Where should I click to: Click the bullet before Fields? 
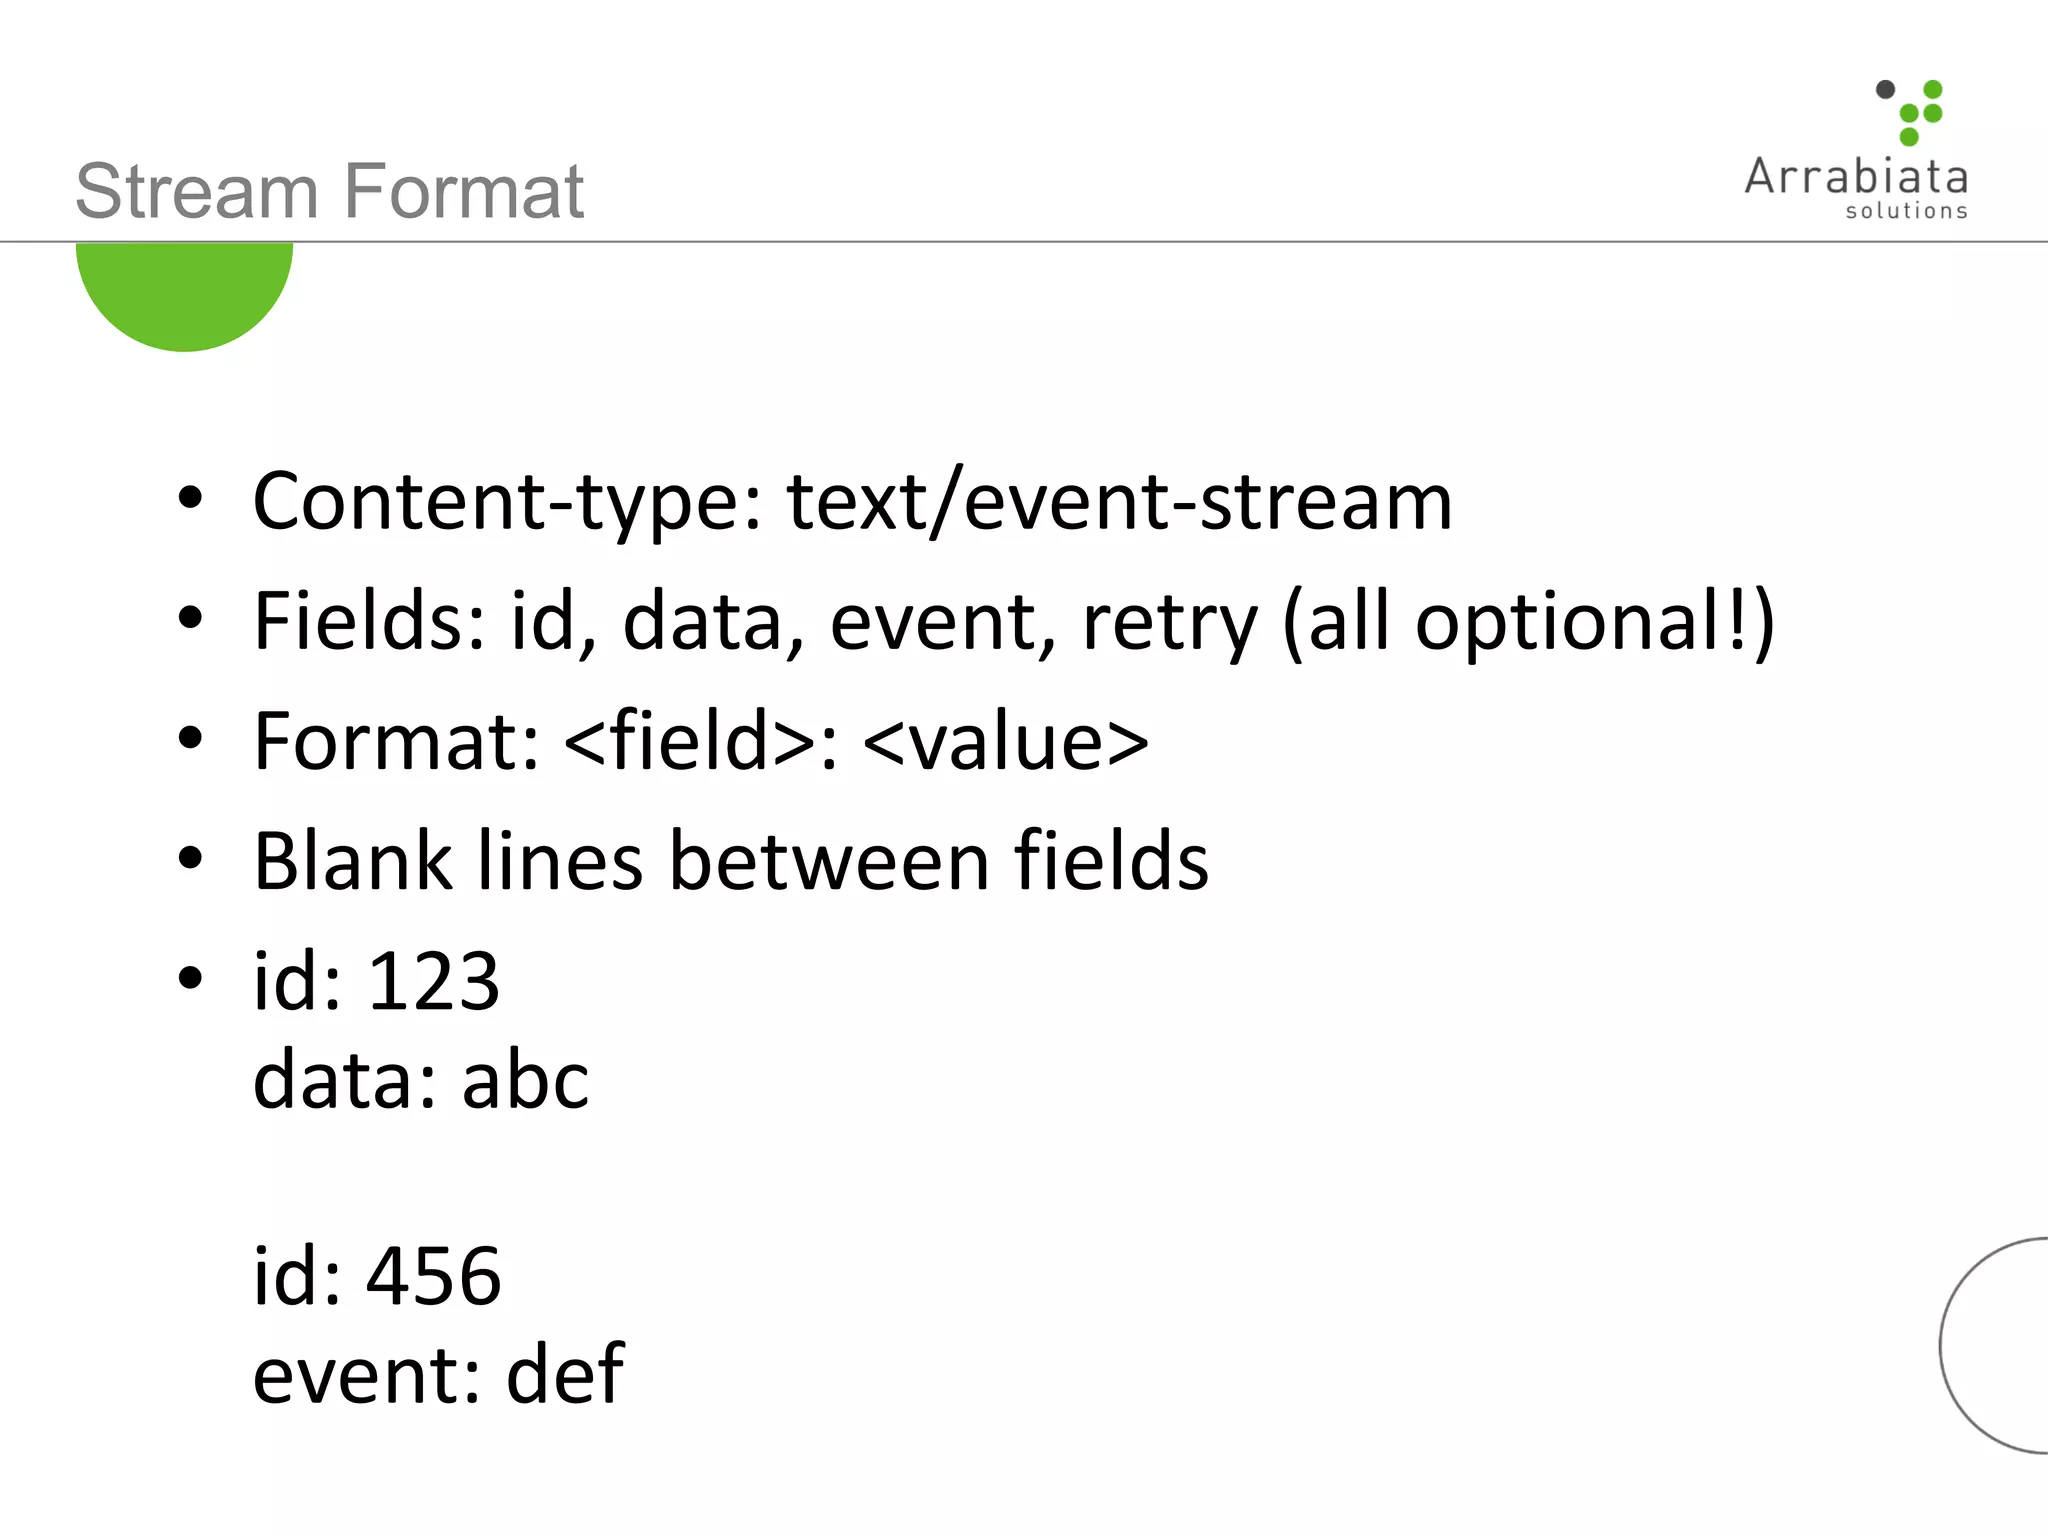coord(190,617)
